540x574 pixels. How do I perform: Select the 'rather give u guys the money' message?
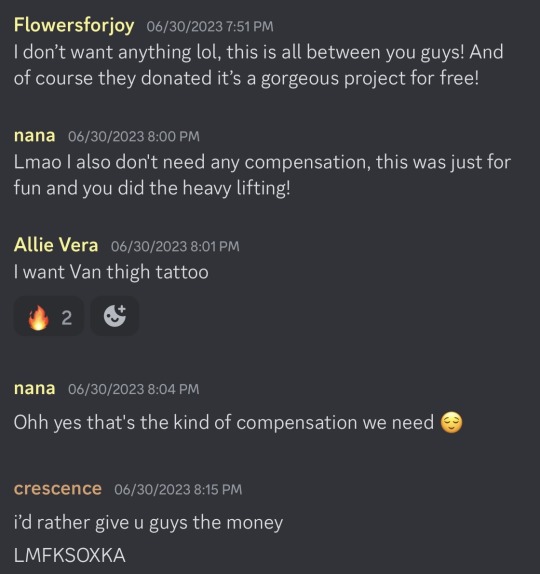(148, 523)
